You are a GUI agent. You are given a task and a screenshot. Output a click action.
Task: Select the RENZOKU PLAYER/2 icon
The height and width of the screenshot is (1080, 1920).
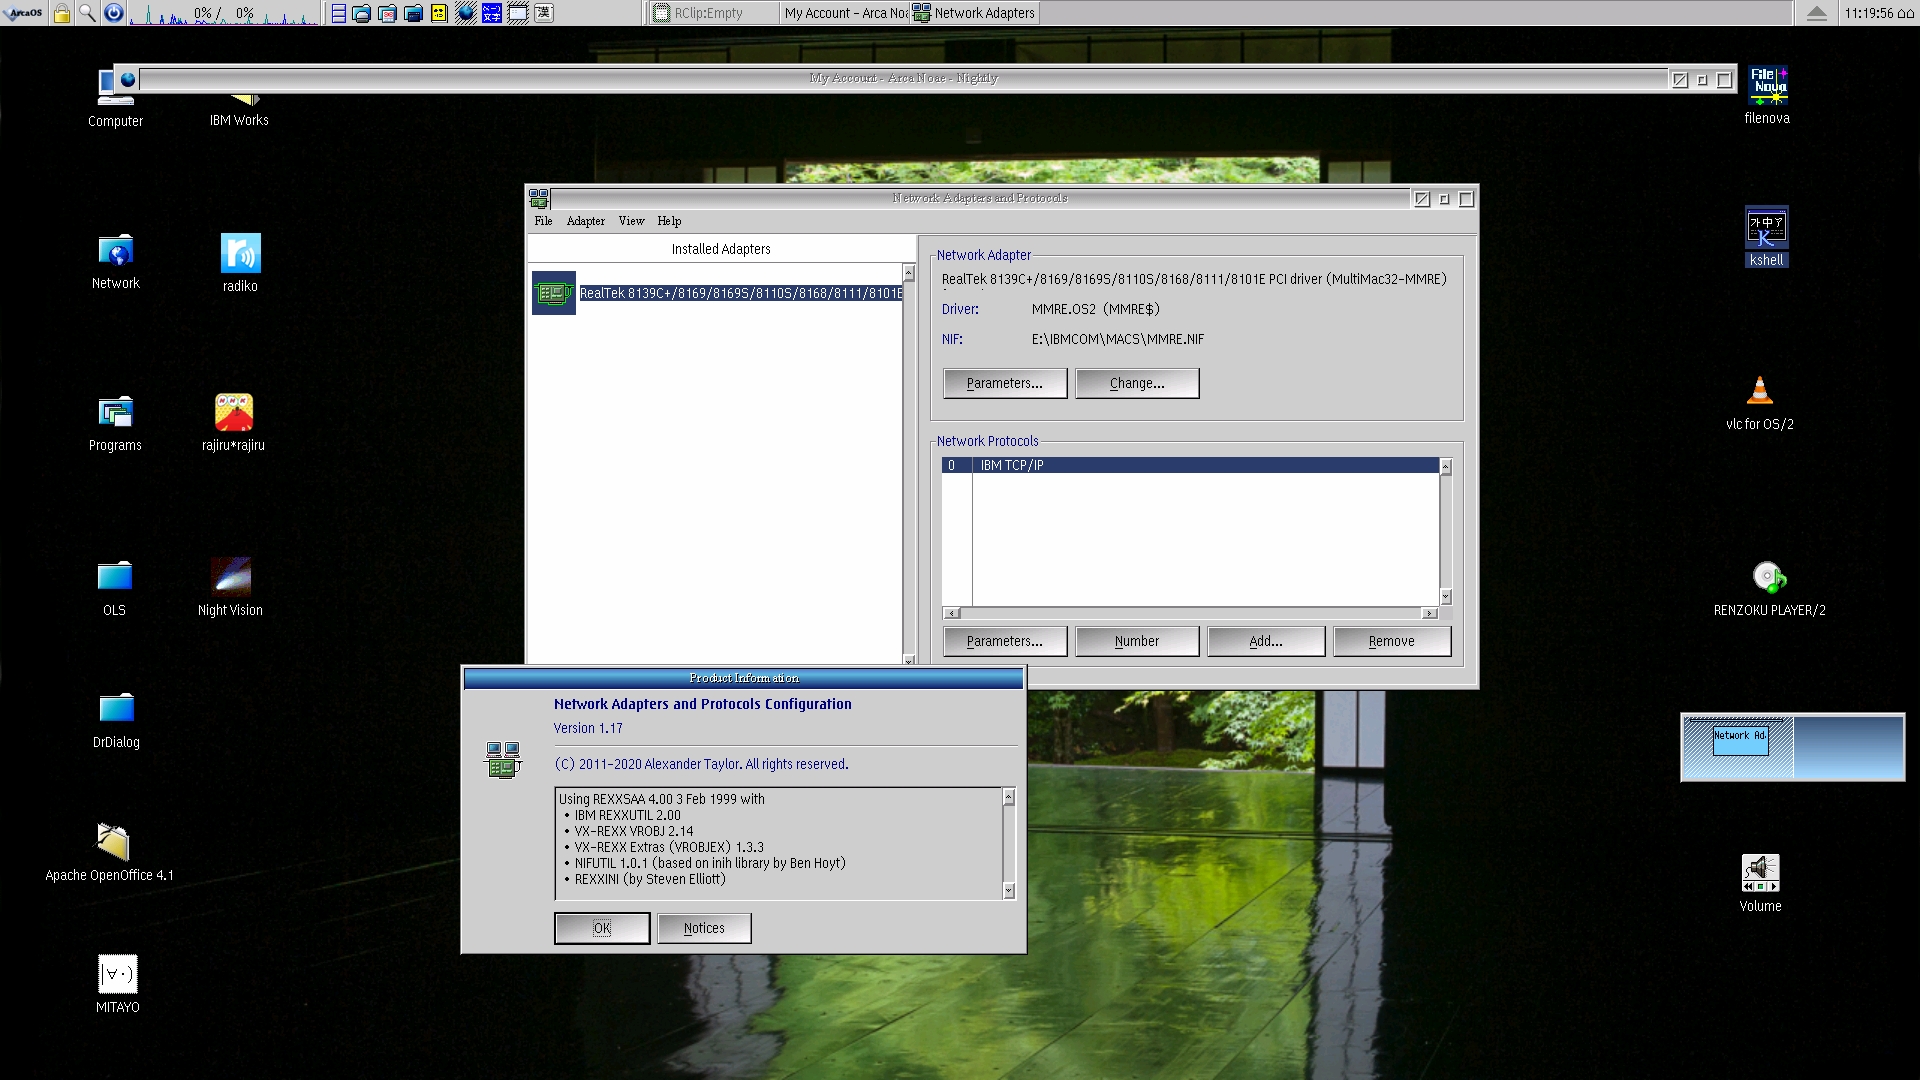pyautogui.click(x=1769, y=589)
